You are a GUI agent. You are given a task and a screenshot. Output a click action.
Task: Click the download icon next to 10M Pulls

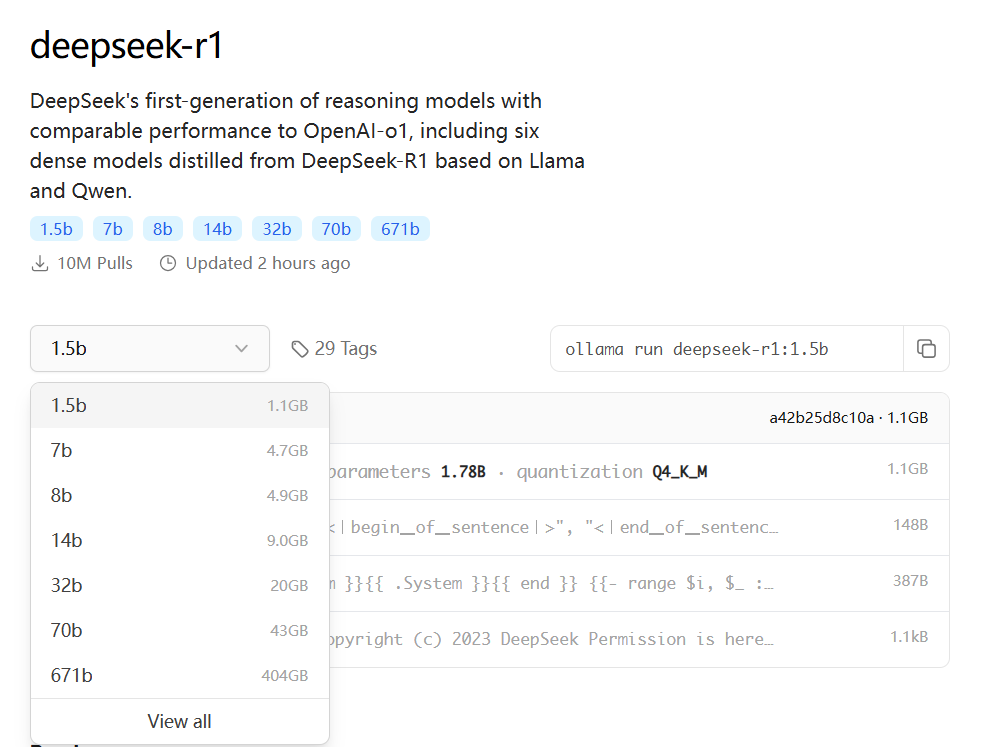coord(40,262)
